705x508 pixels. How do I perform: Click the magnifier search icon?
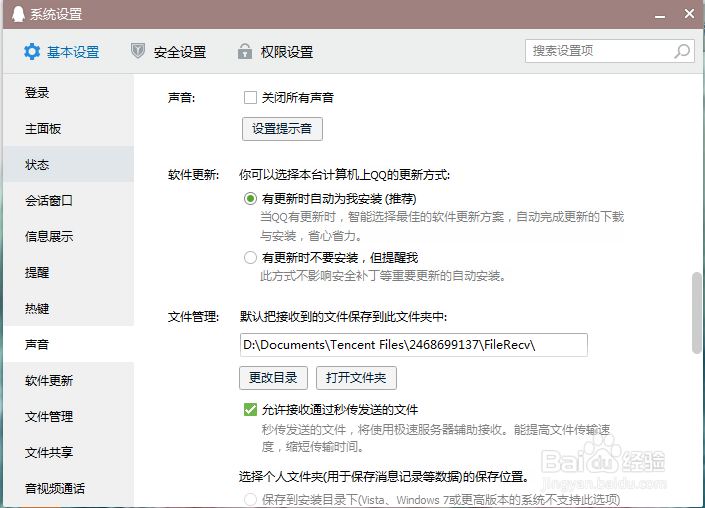pos(682,51)
